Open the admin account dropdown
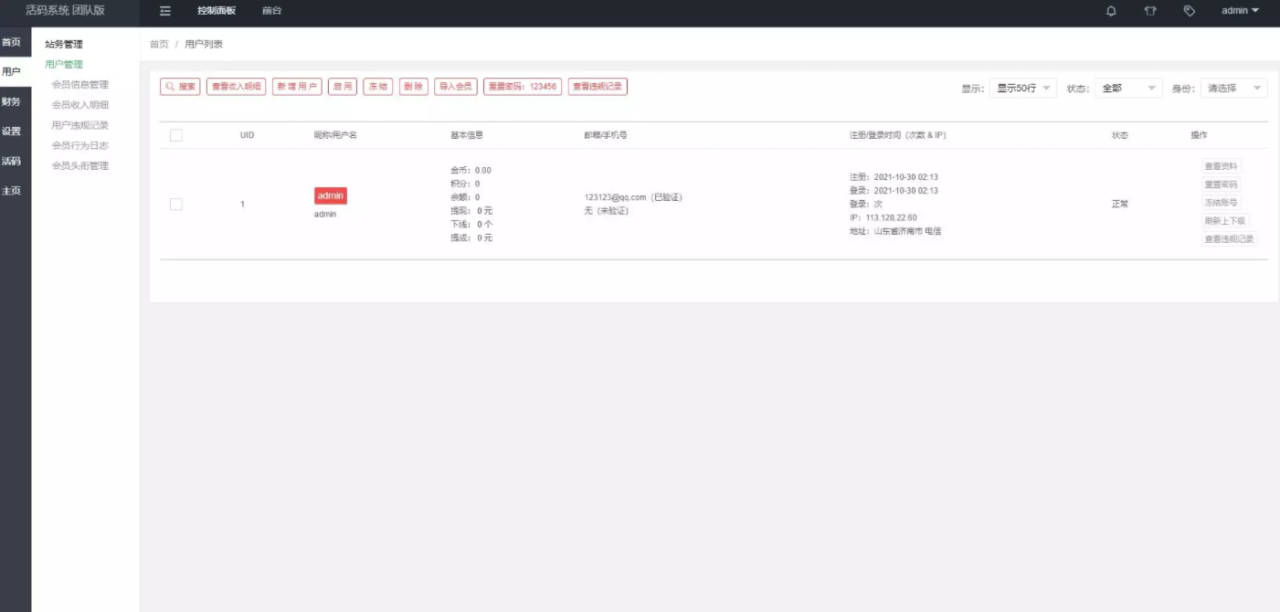 [x=1240, y=11]
